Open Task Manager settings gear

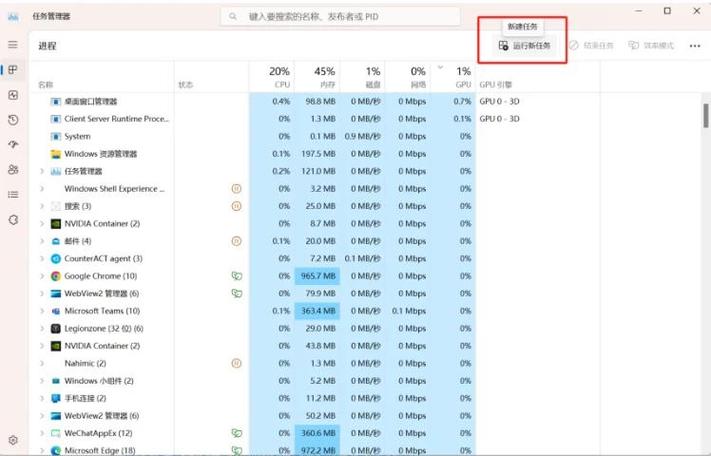tap(13, 440)
